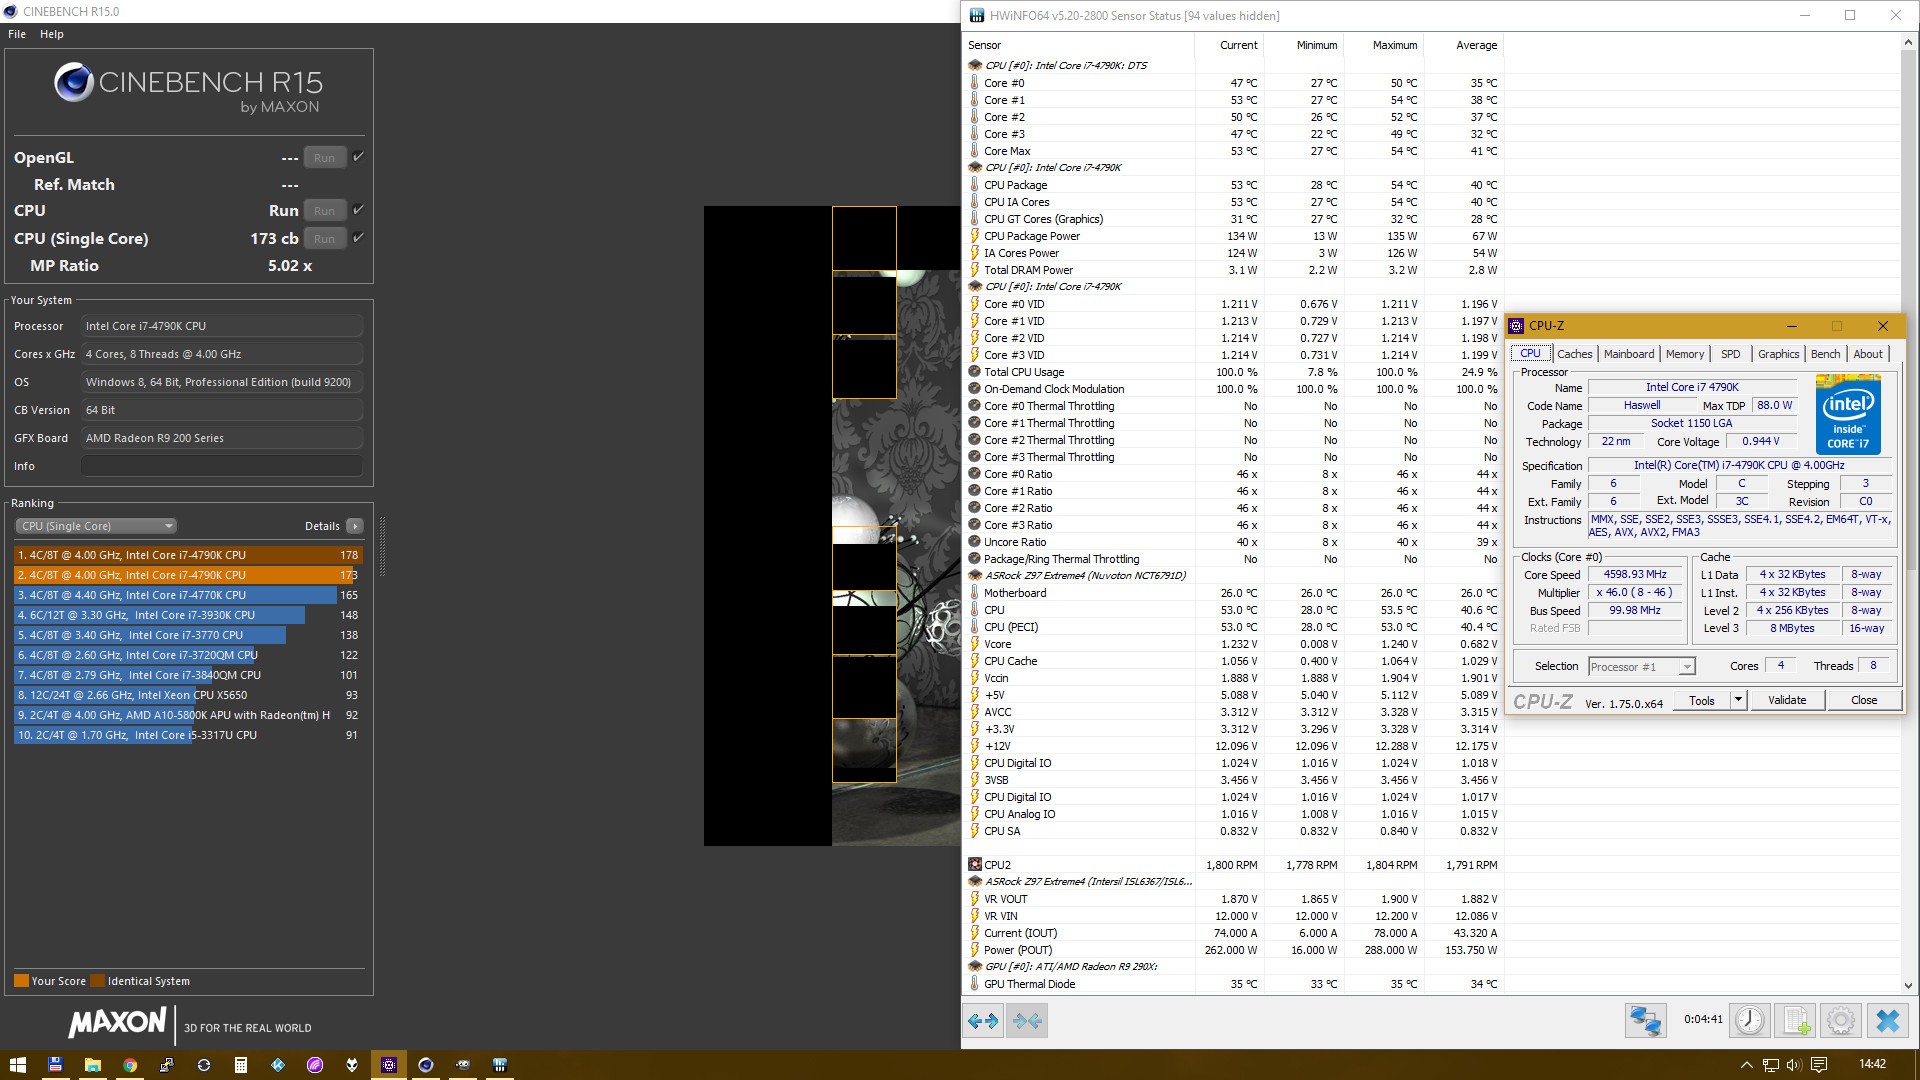
Task: Open calculator from taskbar
Action: click(x=240, y=1065)
